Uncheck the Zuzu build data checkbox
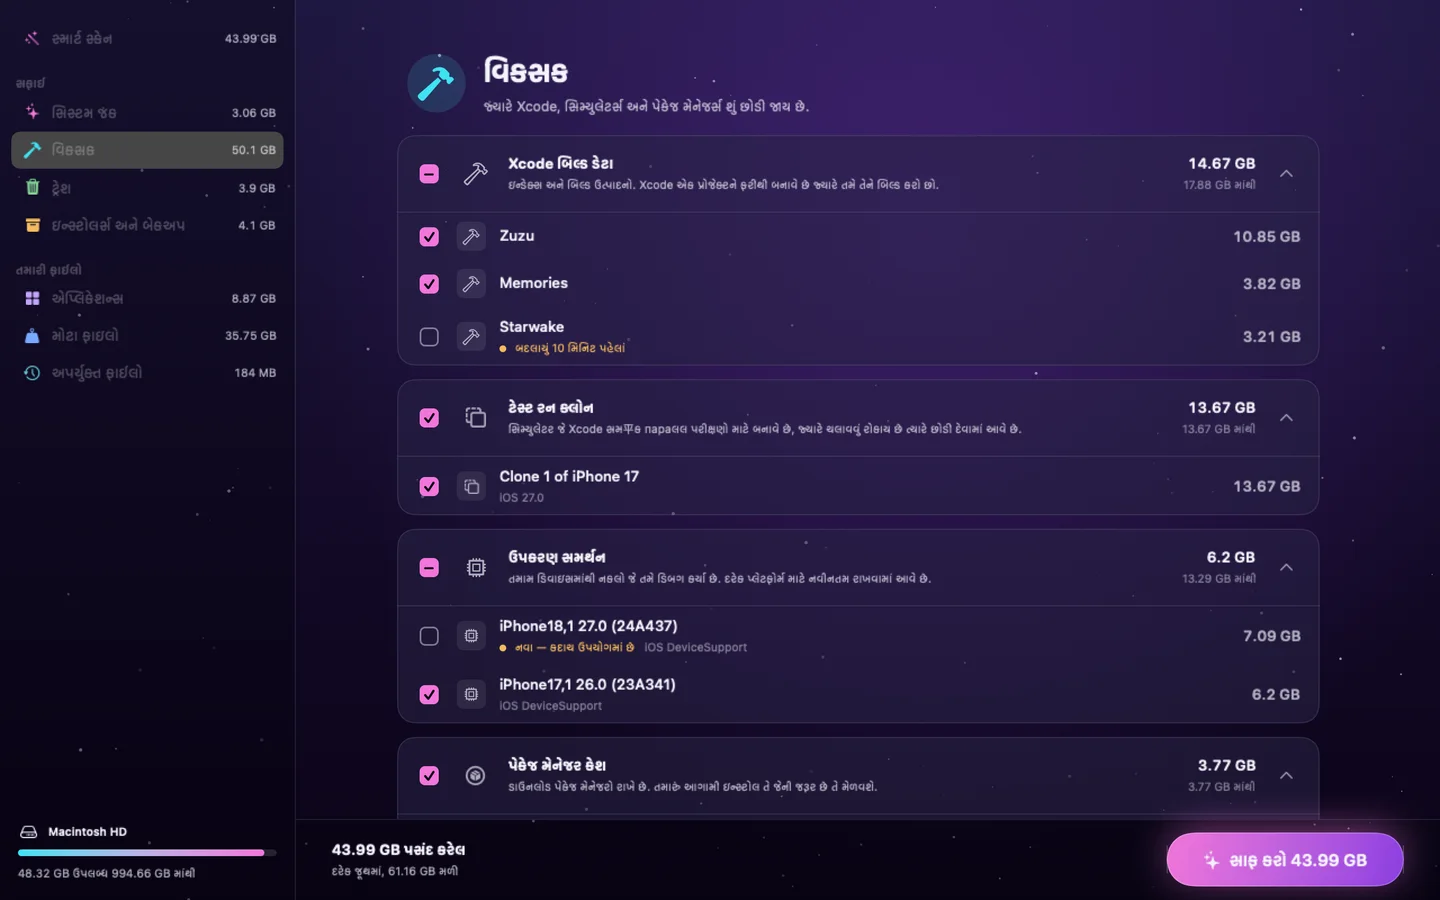 429,237
